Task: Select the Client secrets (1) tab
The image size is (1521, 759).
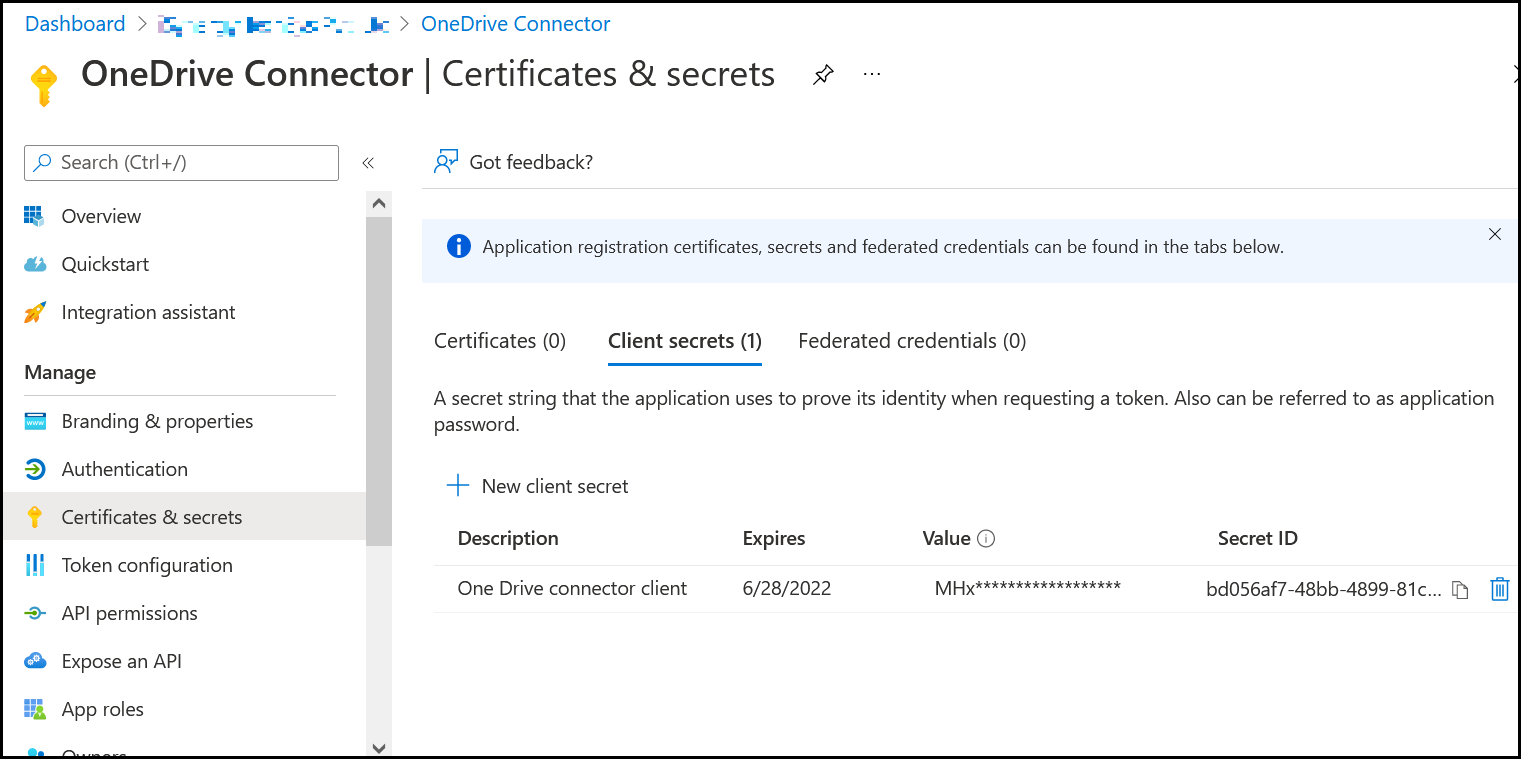Action: point(685,341)
